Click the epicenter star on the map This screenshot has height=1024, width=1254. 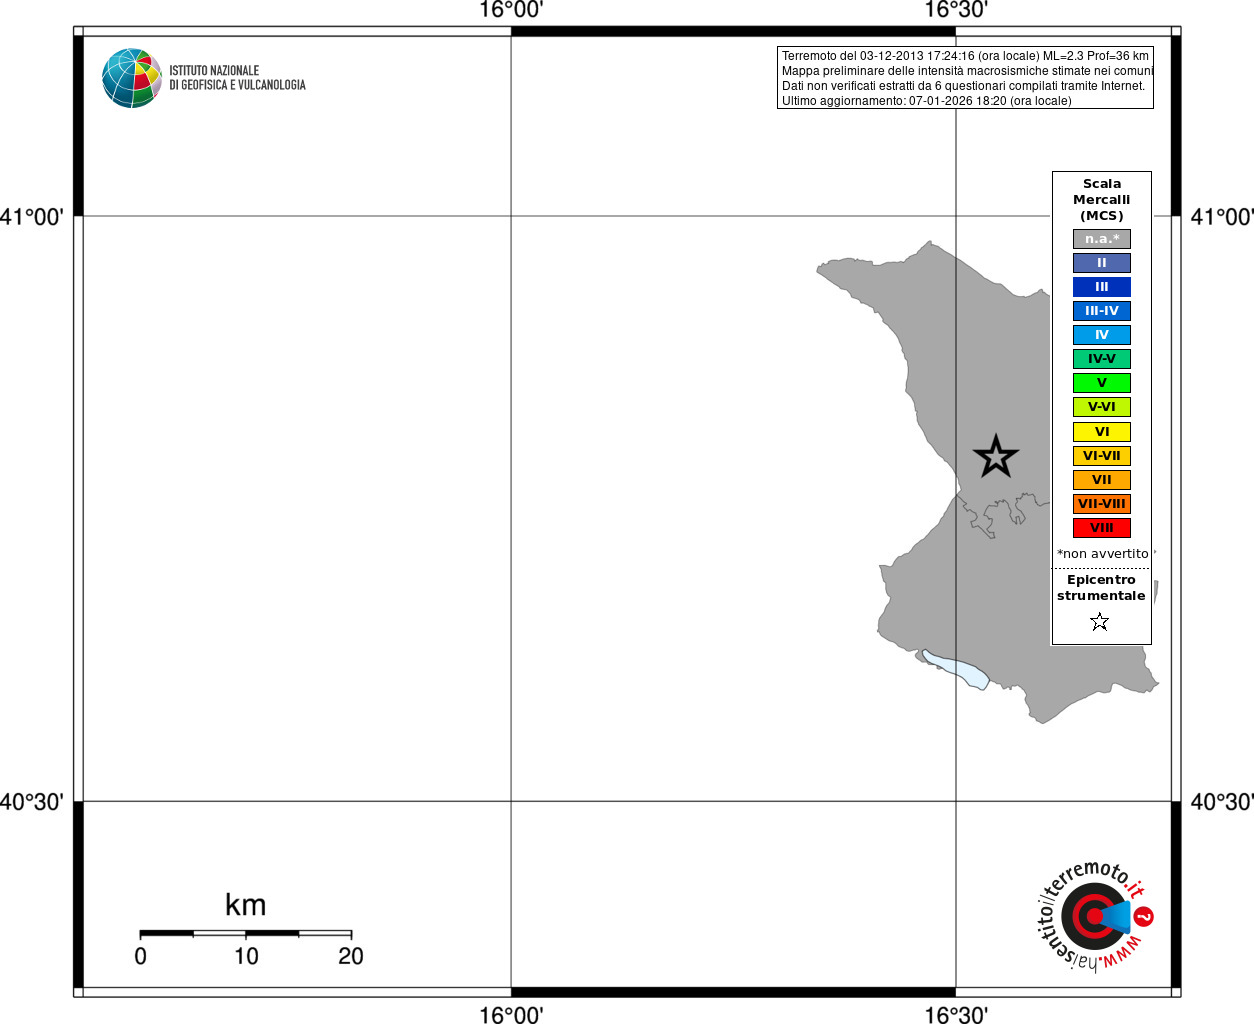[x=996, y=456]
